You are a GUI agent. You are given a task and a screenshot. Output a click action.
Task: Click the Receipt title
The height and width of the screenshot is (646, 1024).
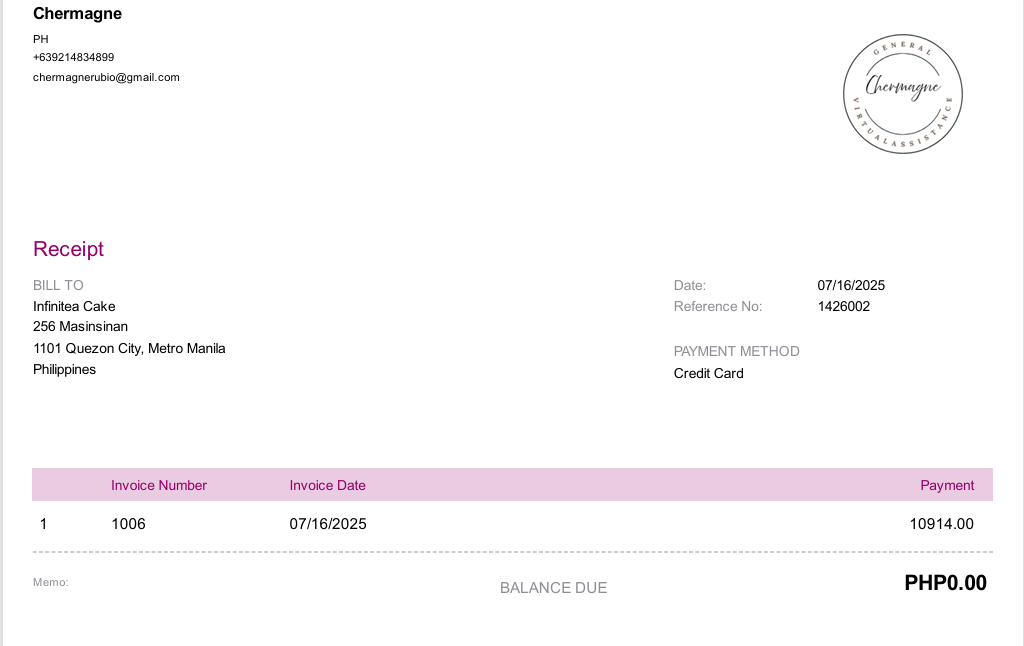pos(68,249)
